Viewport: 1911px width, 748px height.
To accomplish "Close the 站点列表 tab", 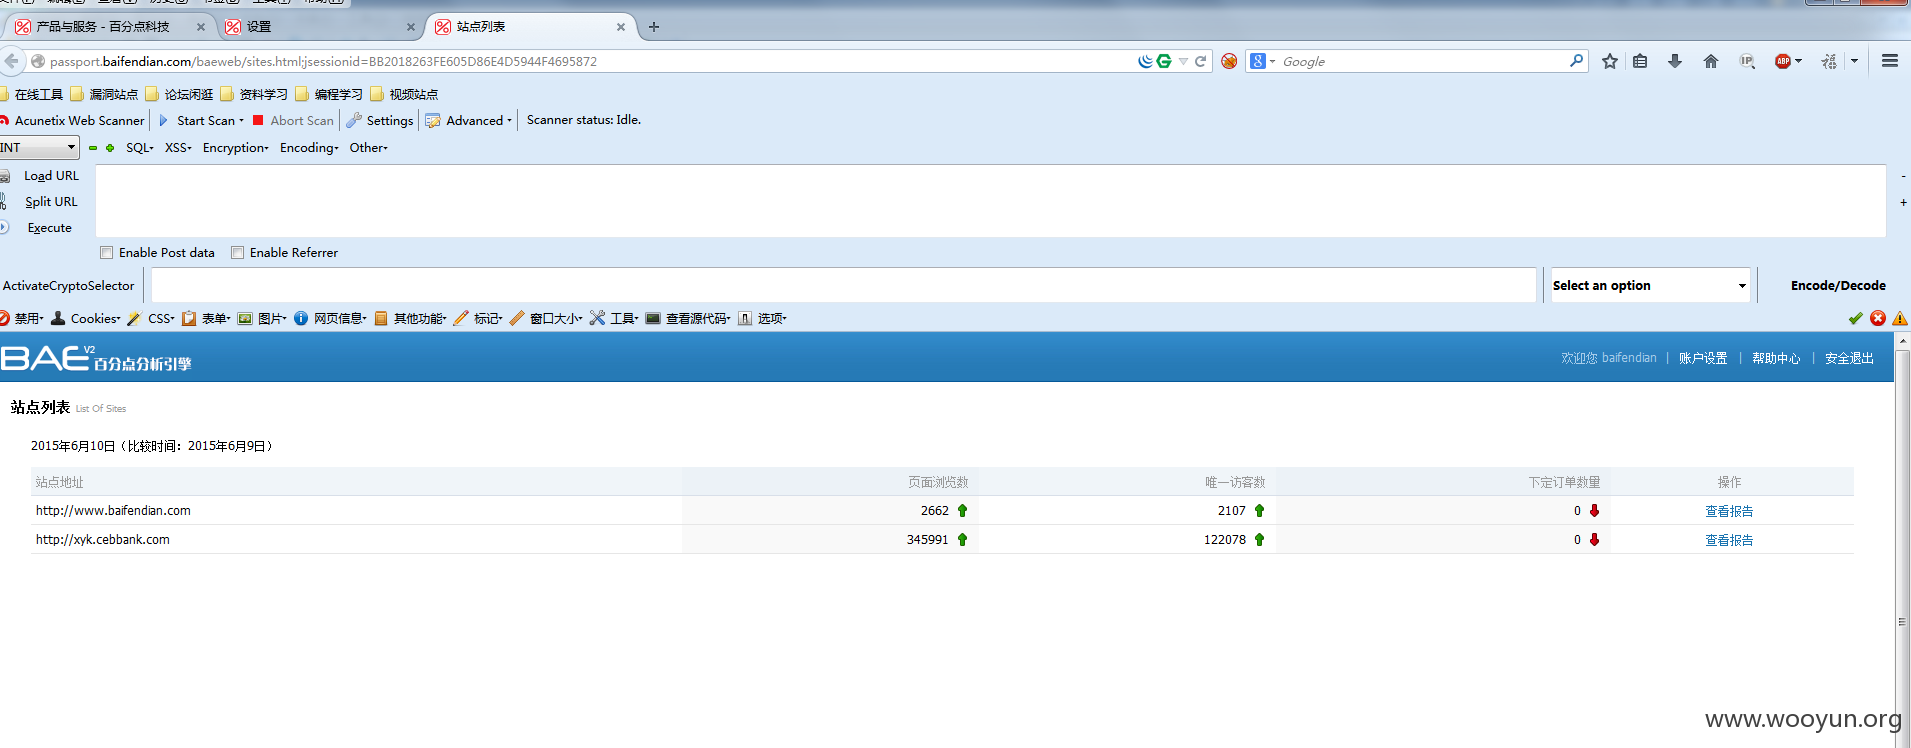I will [621, 27].
